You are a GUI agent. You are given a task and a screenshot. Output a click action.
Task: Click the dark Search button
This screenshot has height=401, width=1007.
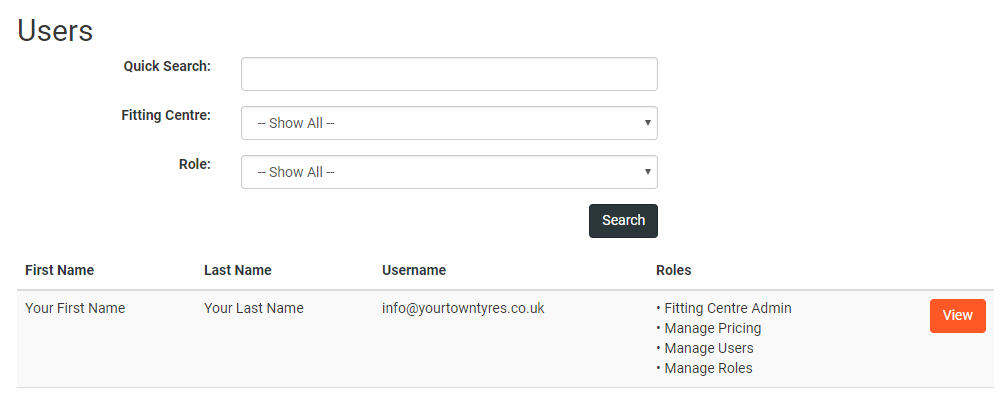(623, 220)
